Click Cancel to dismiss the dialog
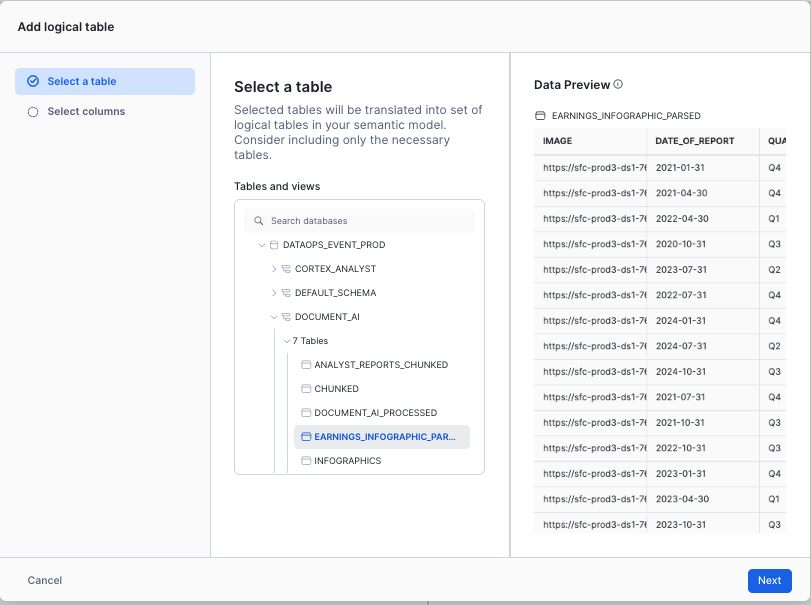 (x=44, y=580)
